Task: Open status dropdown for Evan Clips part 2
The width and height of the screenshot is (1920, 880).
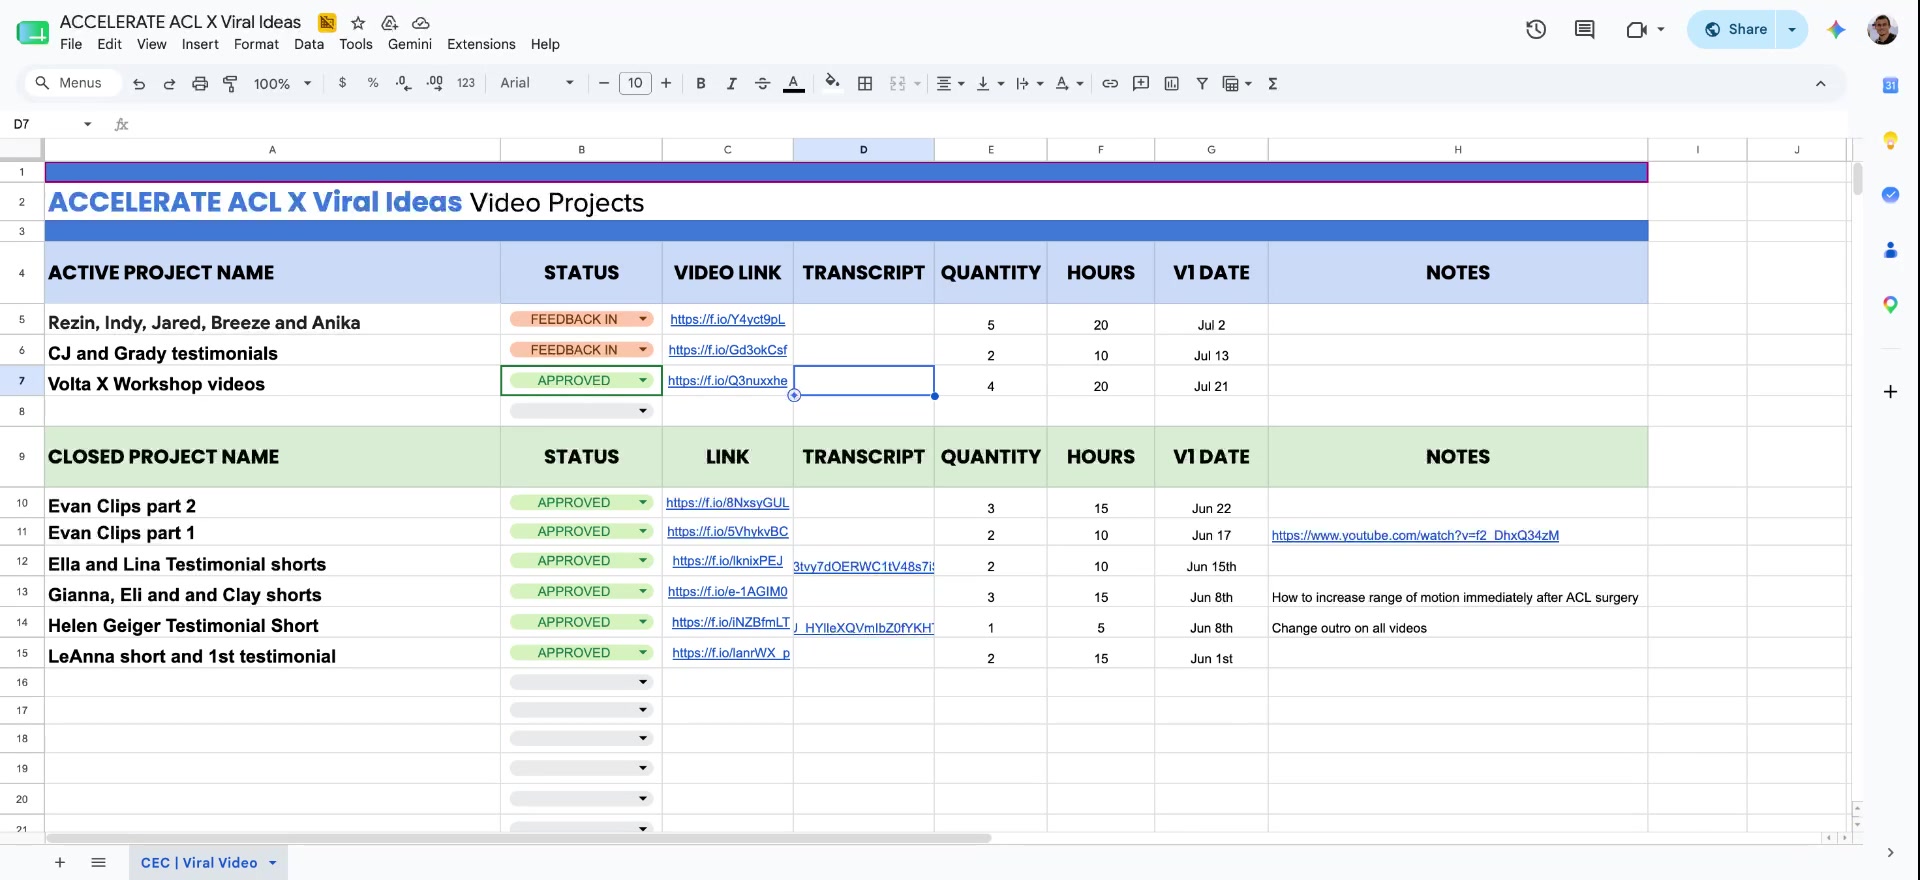Action: (643, 502)
